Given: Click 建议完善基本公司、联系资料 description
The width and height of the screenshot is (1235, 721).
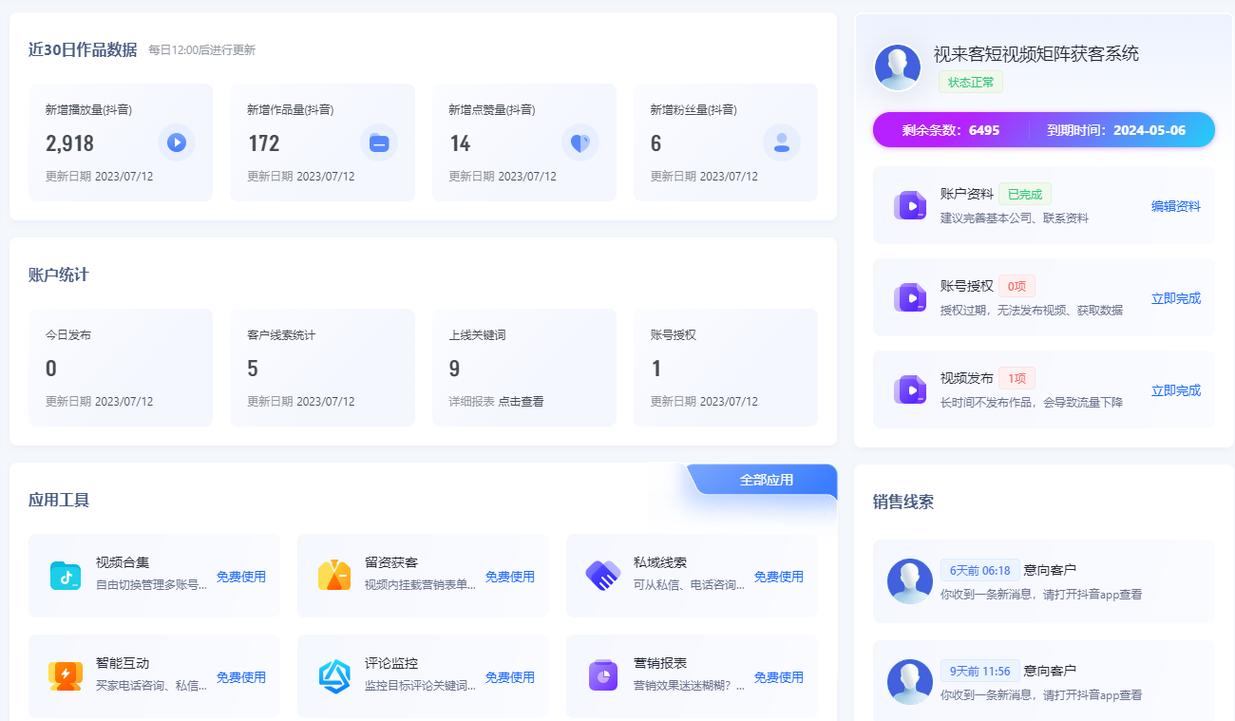Looking at the screenshot, I should [1014, 218].
